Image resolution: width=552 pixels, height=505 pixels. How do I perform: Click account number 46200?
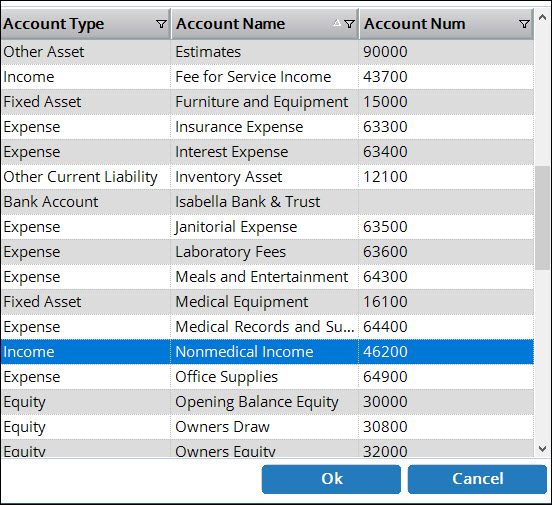click(385, 352)
